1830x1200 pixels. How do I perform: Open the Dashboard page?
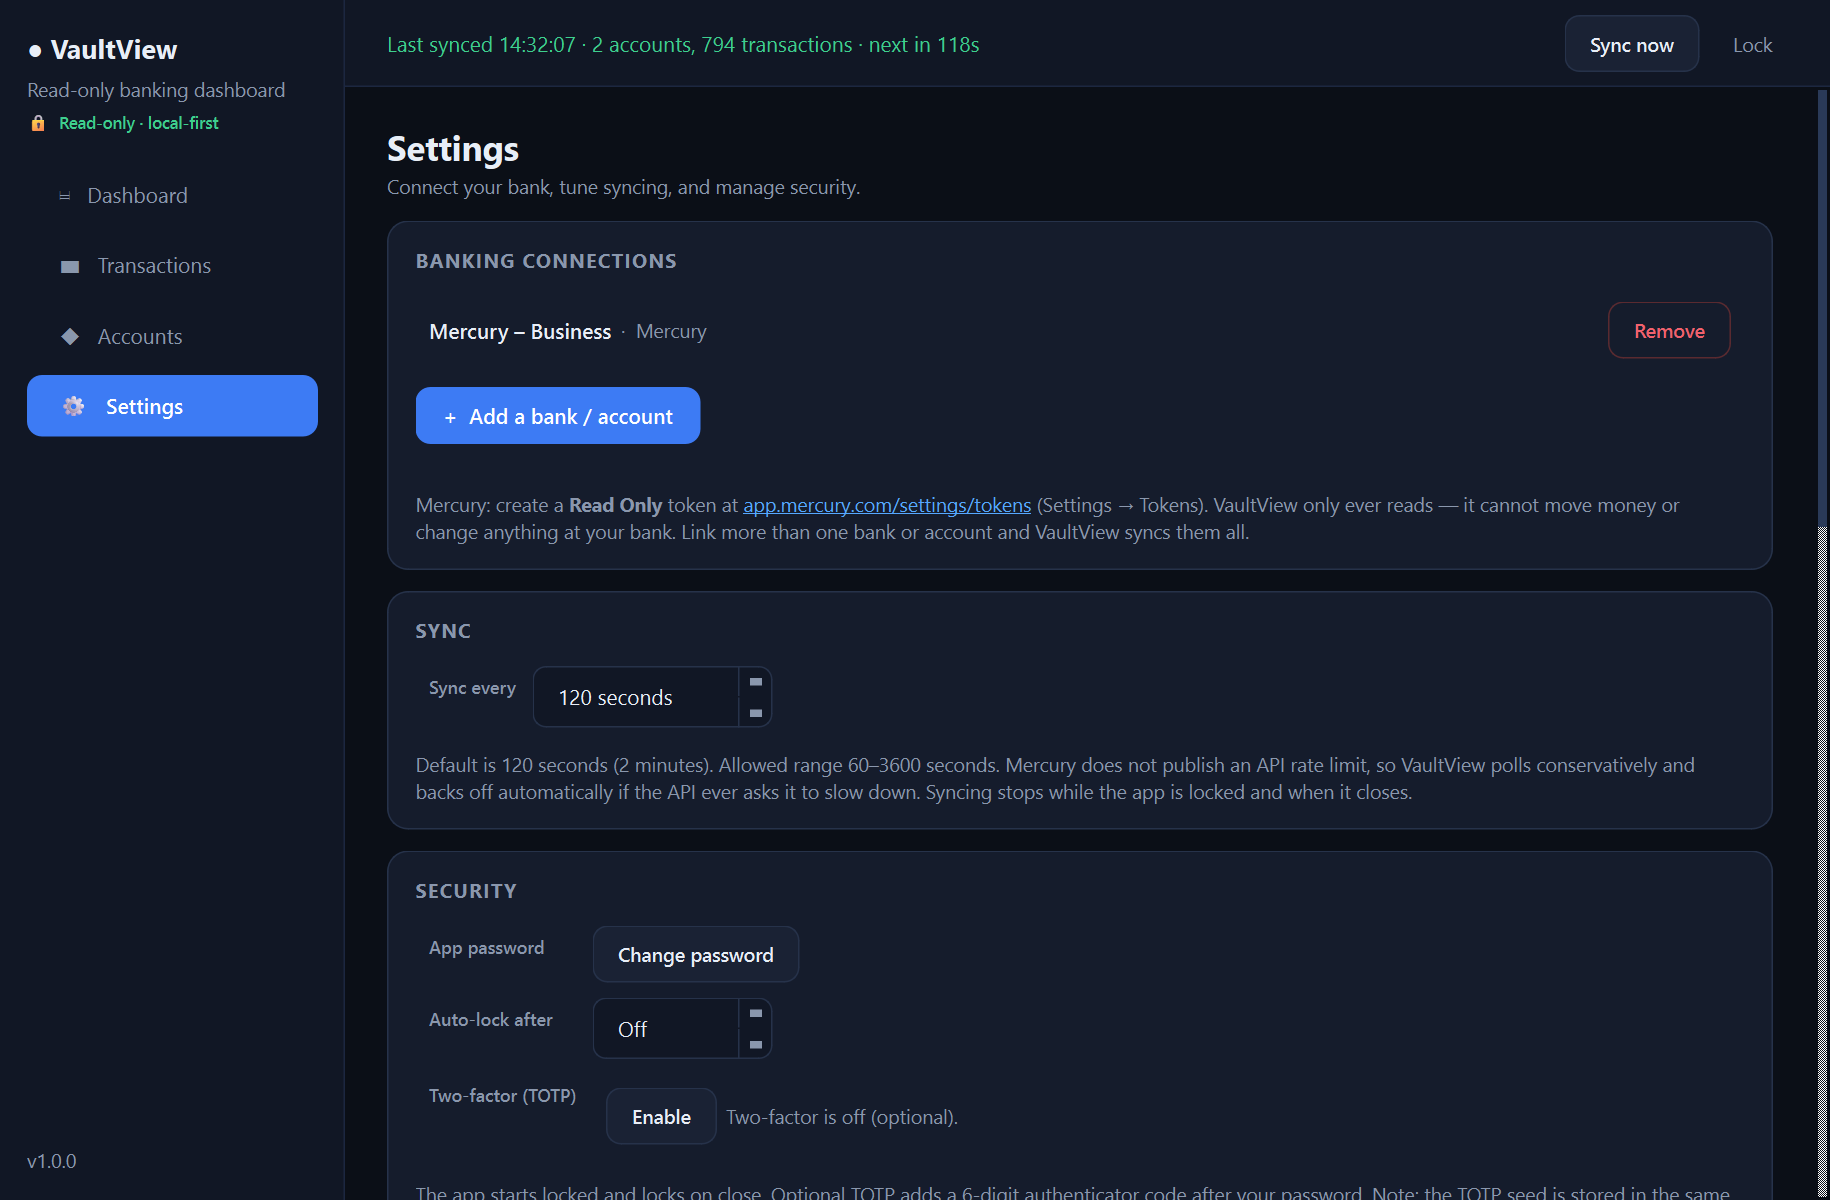pos(172,196)
